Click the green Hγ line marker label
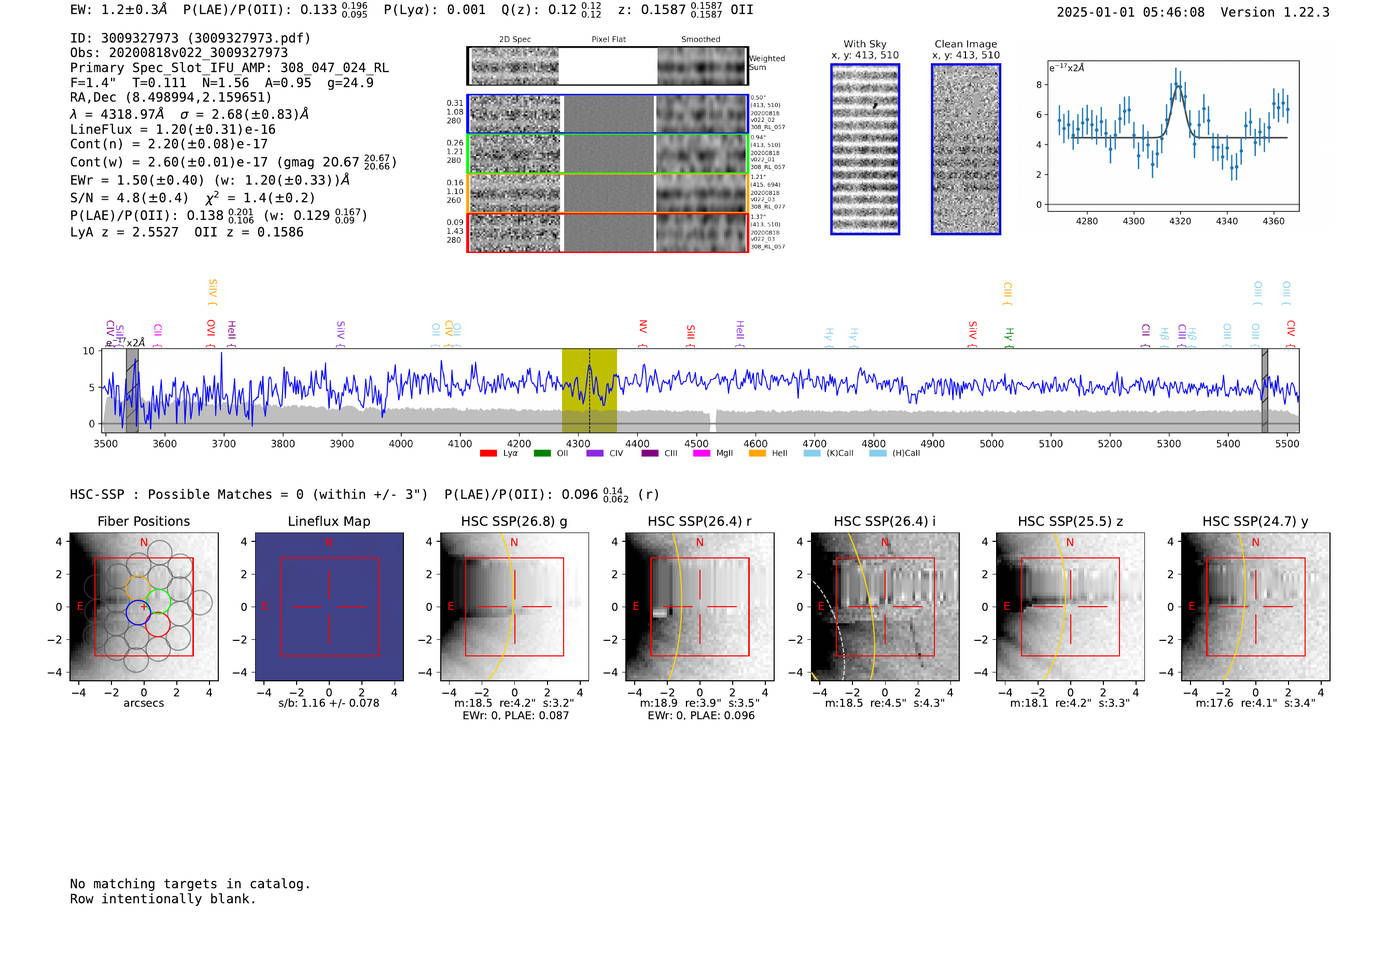 point(1009,335)
